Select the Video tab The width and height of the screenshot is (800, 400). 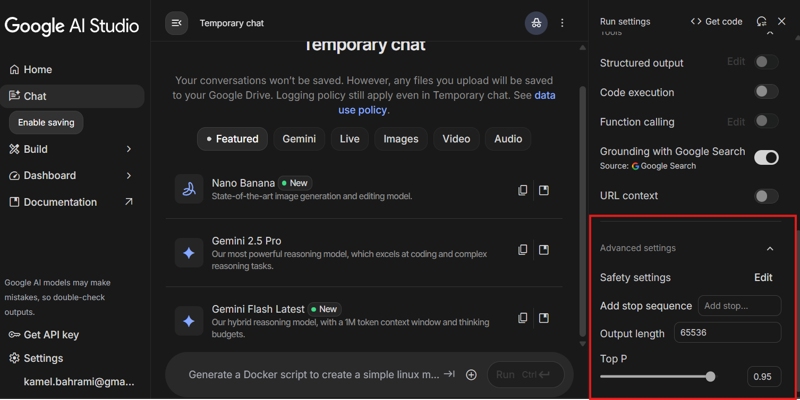tap(456, 139)
